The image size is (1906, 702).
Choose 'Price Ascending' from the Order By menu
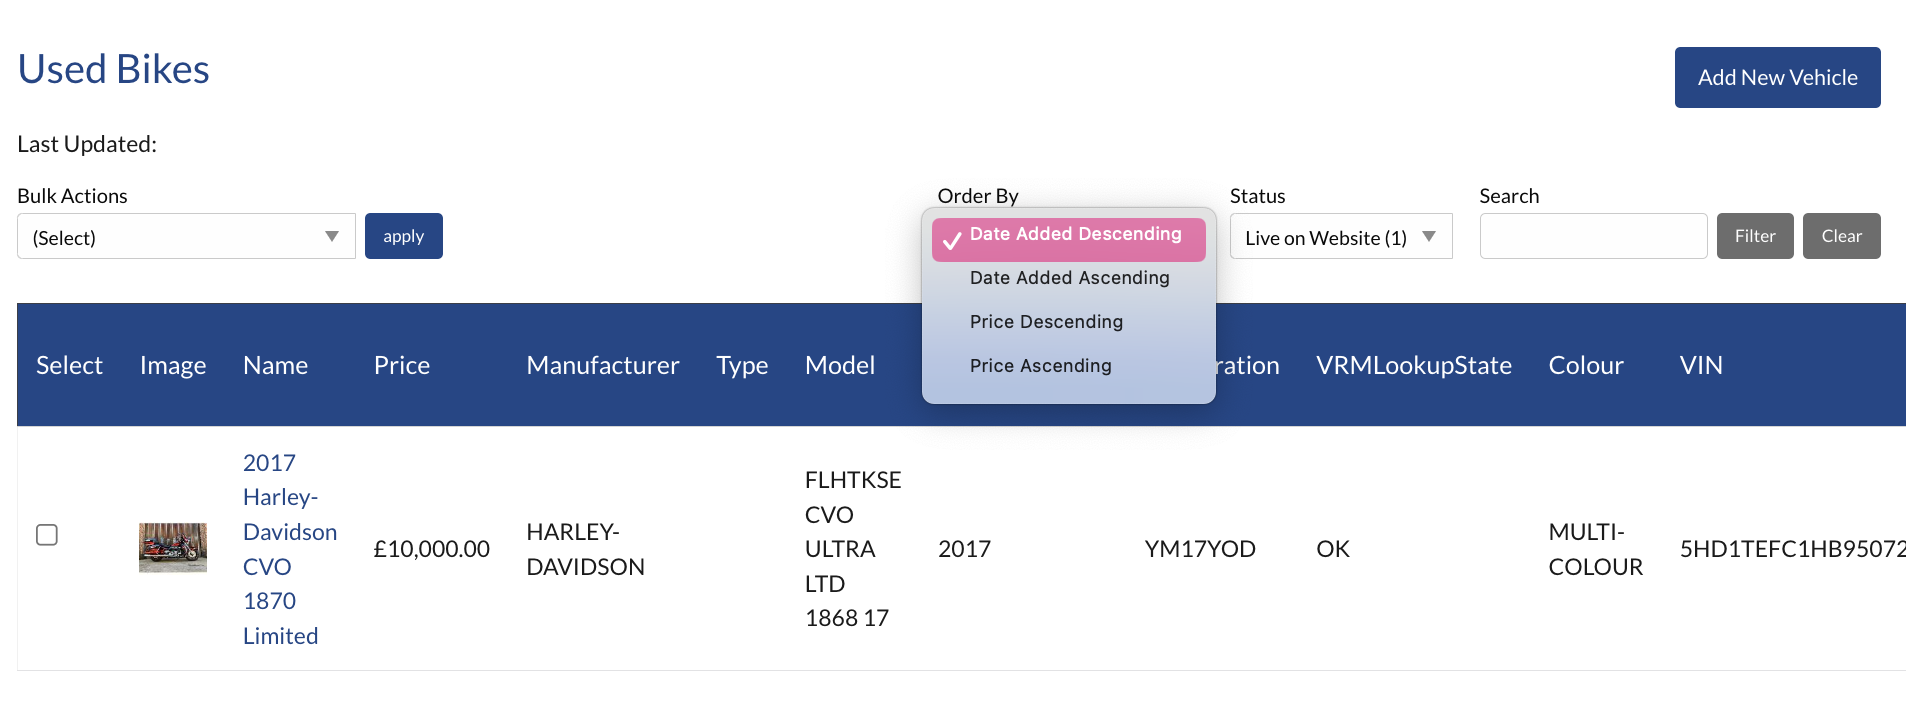pos(1040,365)
